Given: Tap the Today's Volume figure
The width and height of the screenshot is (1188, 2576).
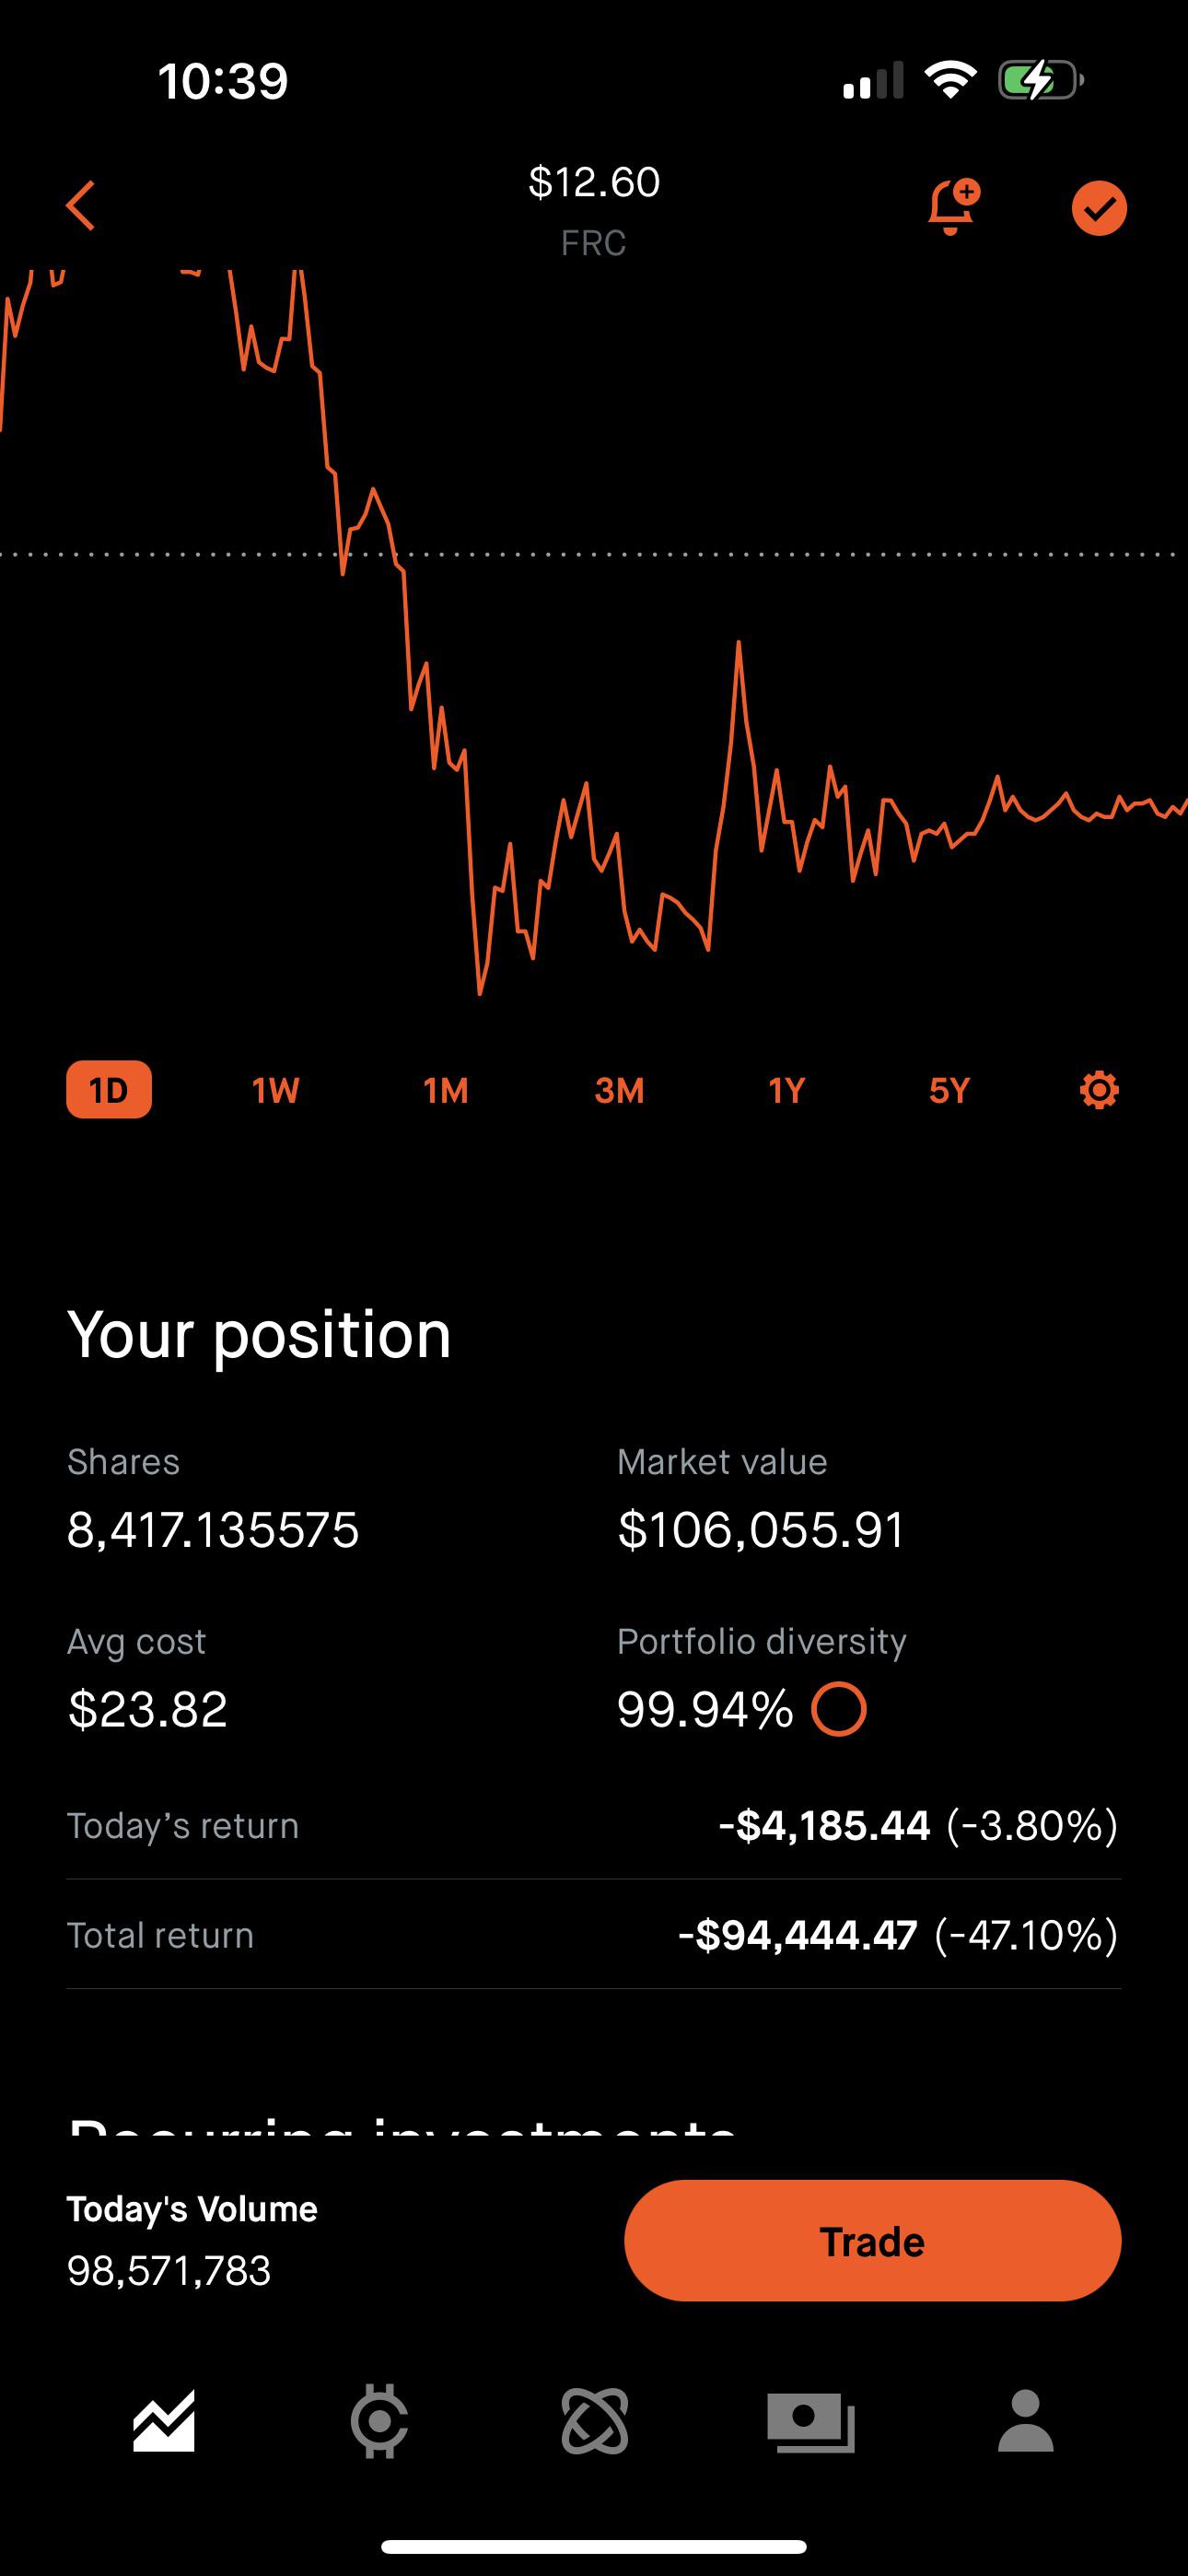Looking at the screenshot, I should click(169, 2270).
